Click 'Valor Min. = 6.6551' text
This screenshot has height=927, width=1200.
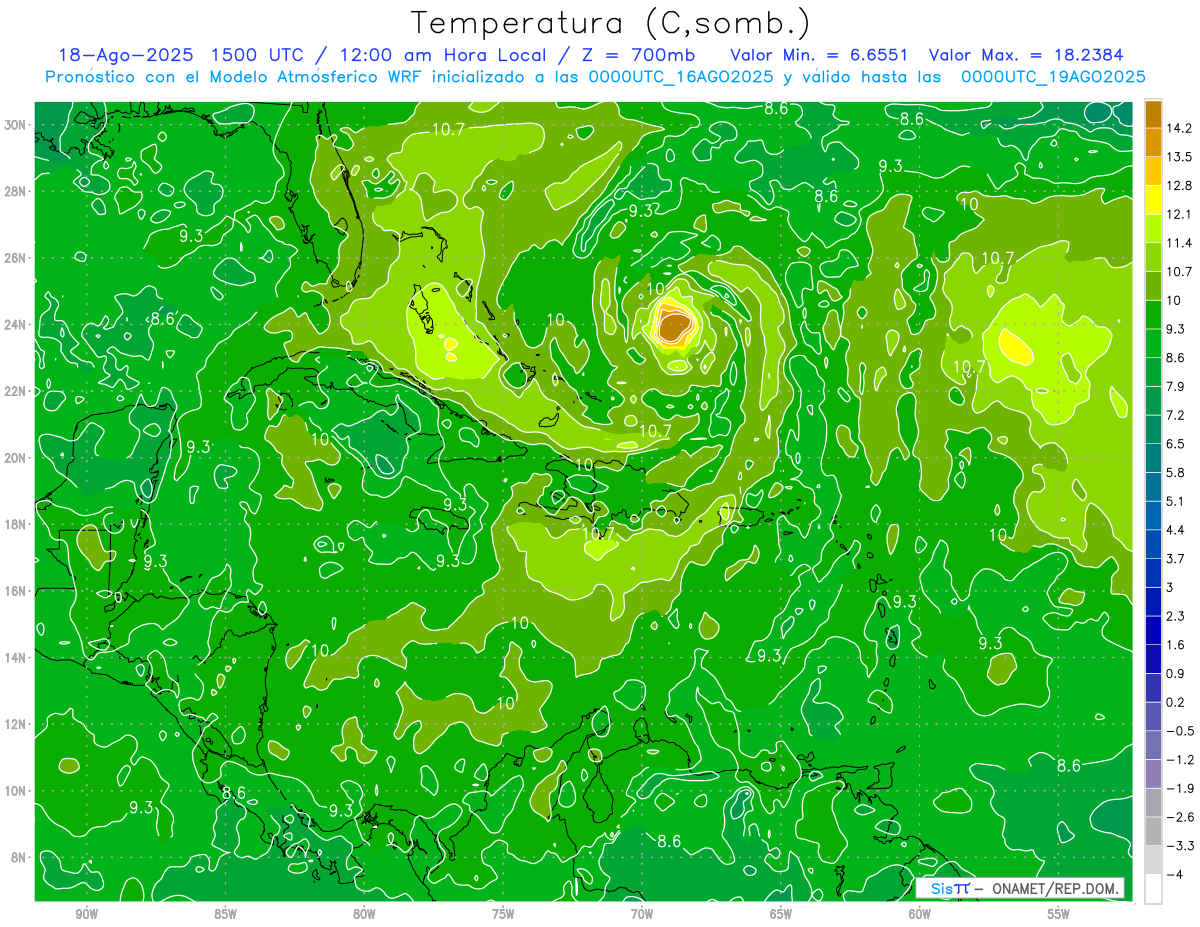[x=819, y=54]
